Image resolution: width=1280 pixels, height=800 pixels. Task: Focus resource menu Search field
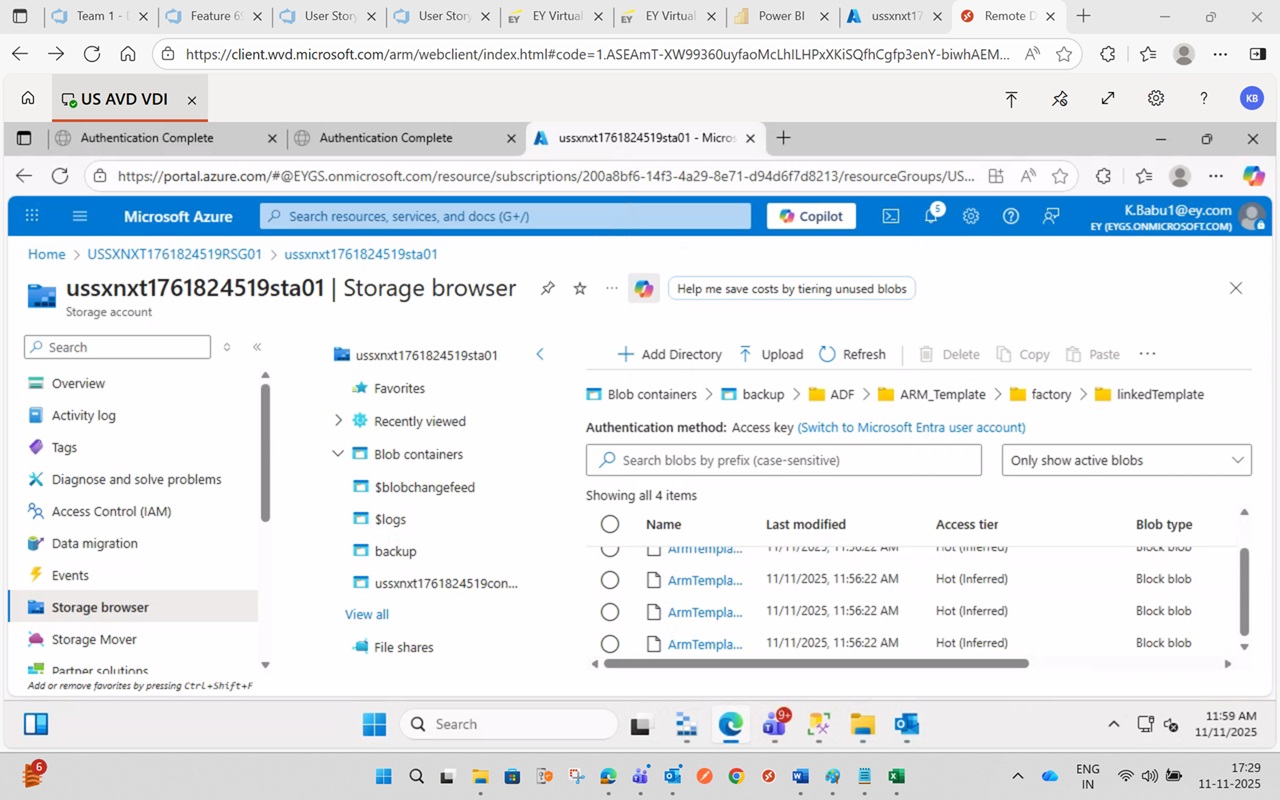point(117,347)
